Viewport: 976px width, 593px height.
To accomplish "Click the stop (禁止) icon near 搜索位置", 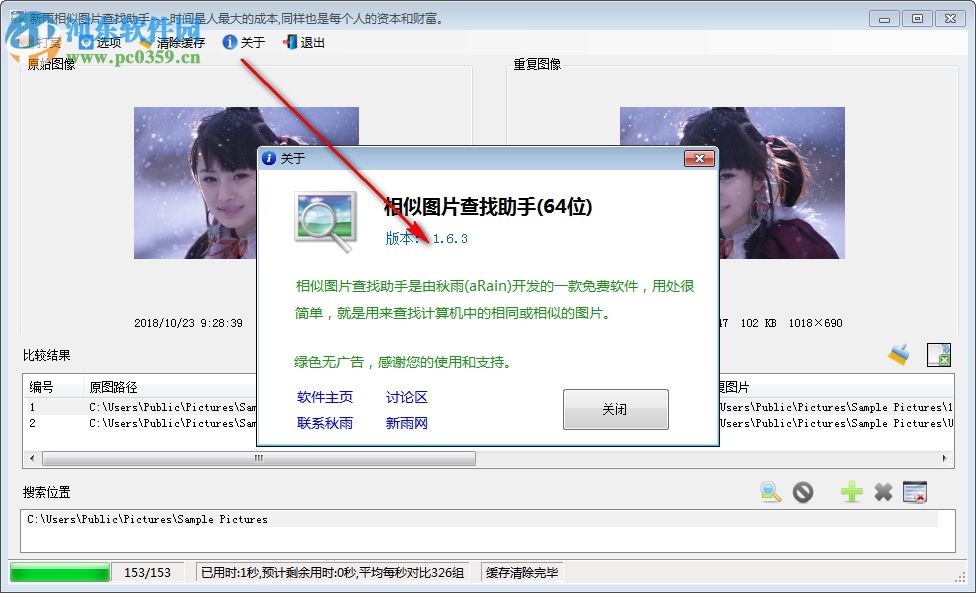I will [803, 492].
